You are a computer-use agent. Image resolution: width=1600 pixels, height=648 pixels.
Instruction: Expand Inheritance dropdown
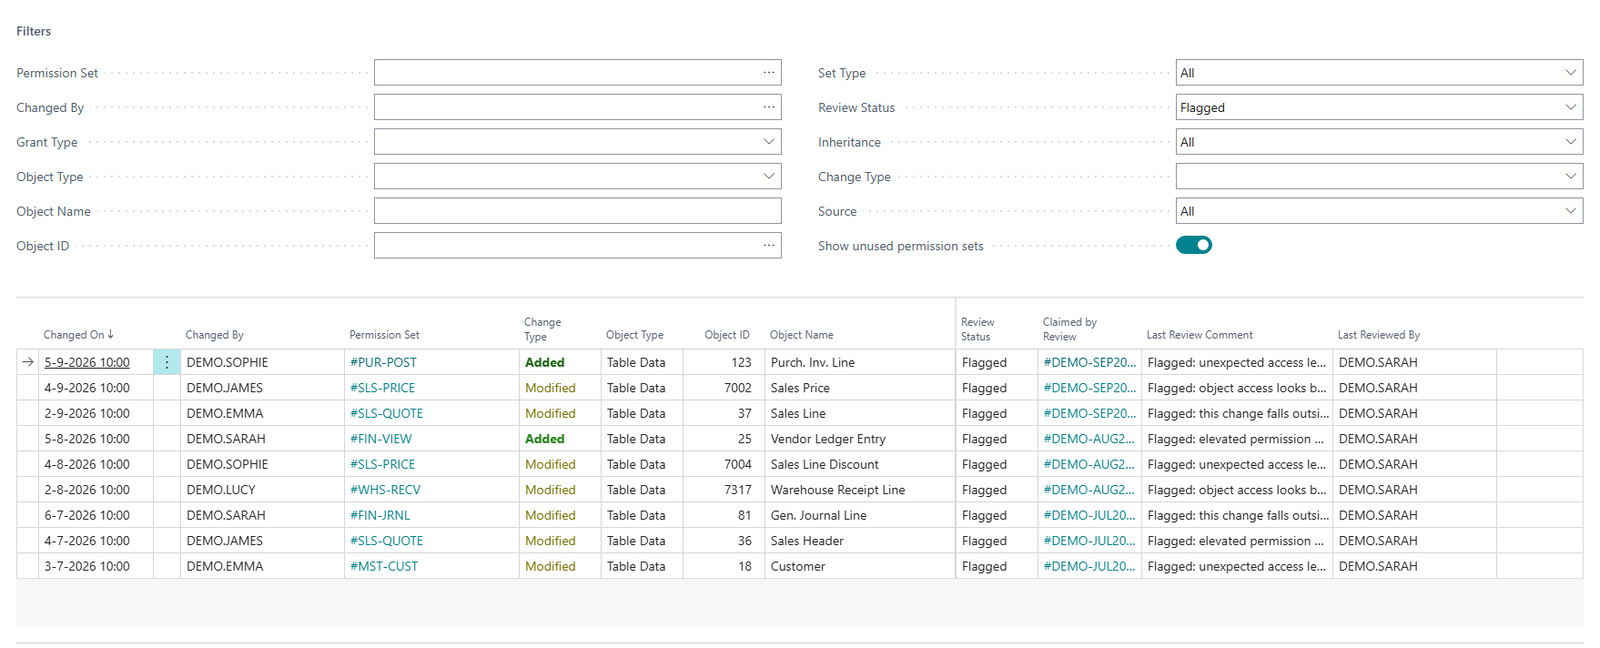pyautogui.click(x=1570, y=142)
